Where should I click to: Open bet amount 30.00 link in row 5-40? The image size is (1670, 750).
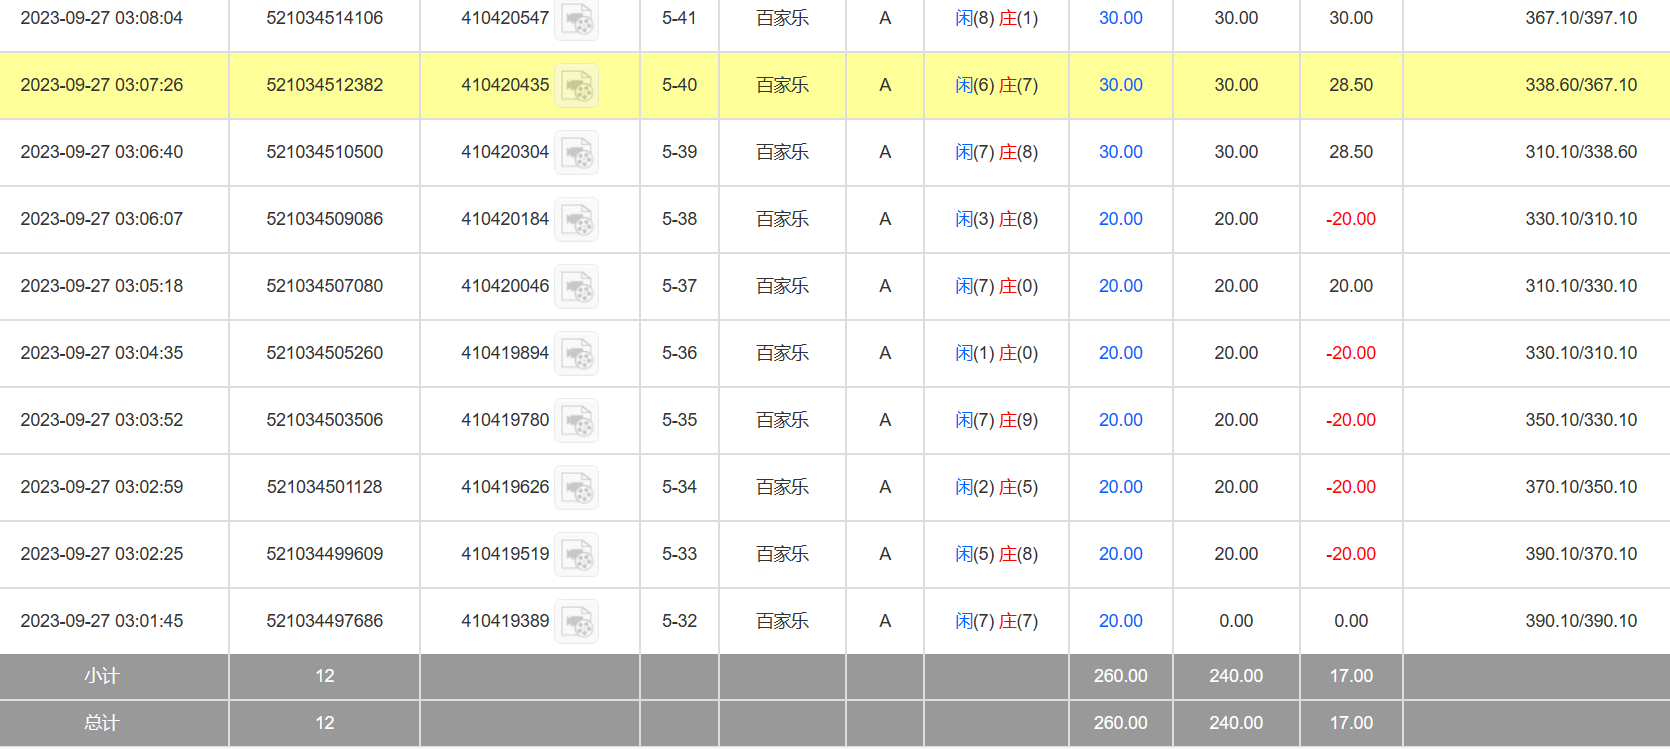click(x=1120, y=85)
